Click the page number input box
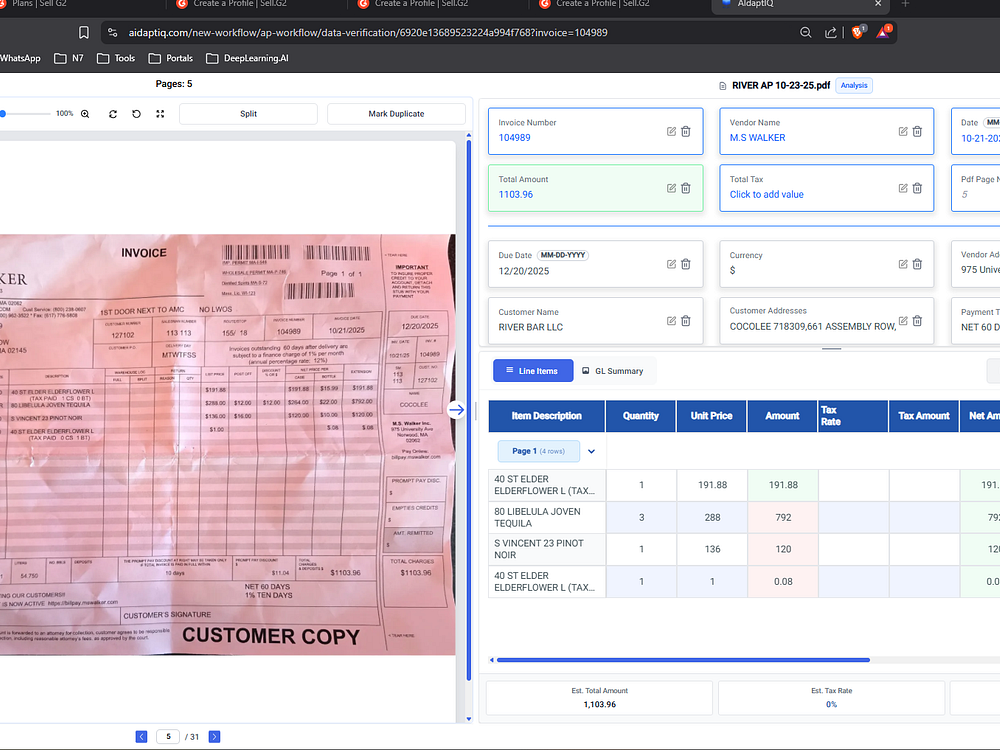Viewport: 1000px width, 750px height. (168, 737)
